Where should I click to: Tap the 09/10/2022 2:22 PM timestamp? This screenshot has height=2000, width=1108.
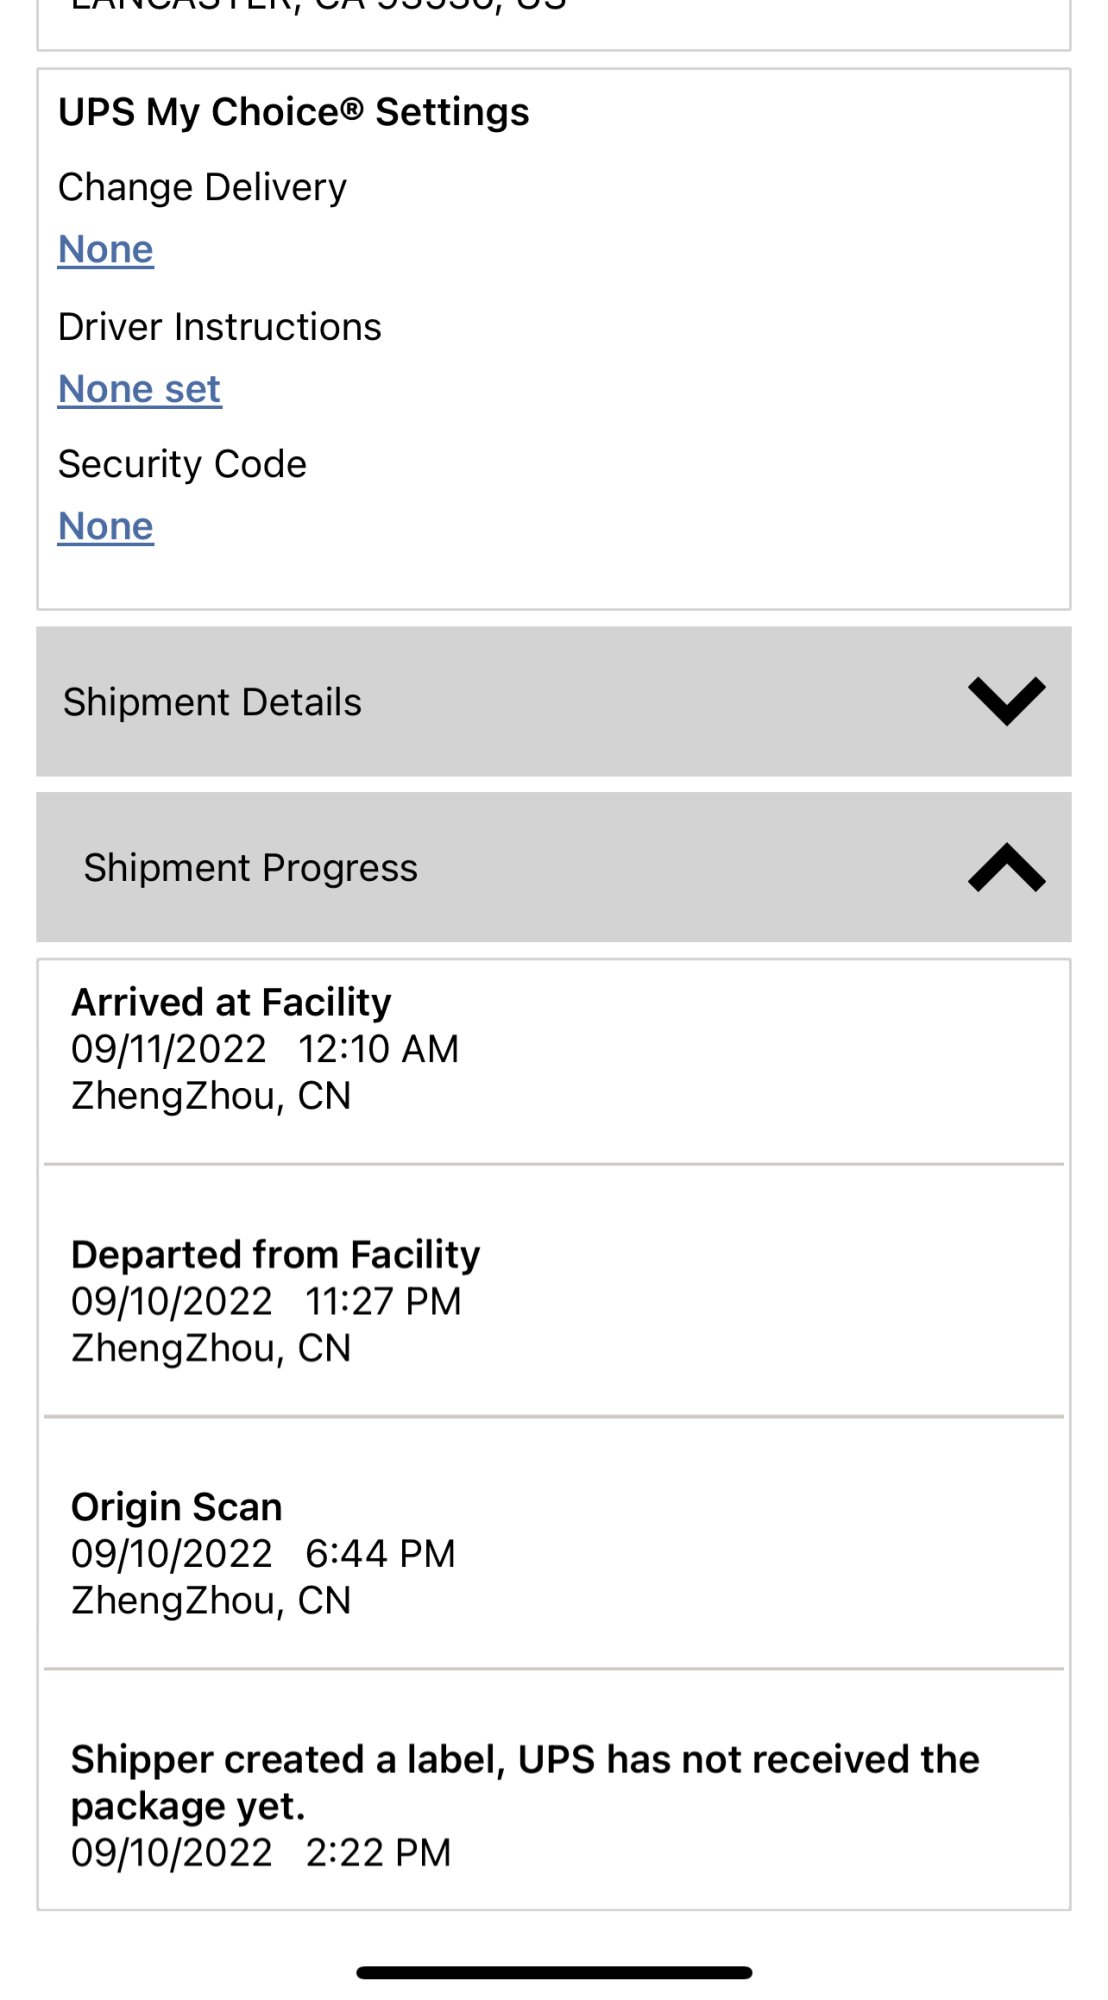261,1853
